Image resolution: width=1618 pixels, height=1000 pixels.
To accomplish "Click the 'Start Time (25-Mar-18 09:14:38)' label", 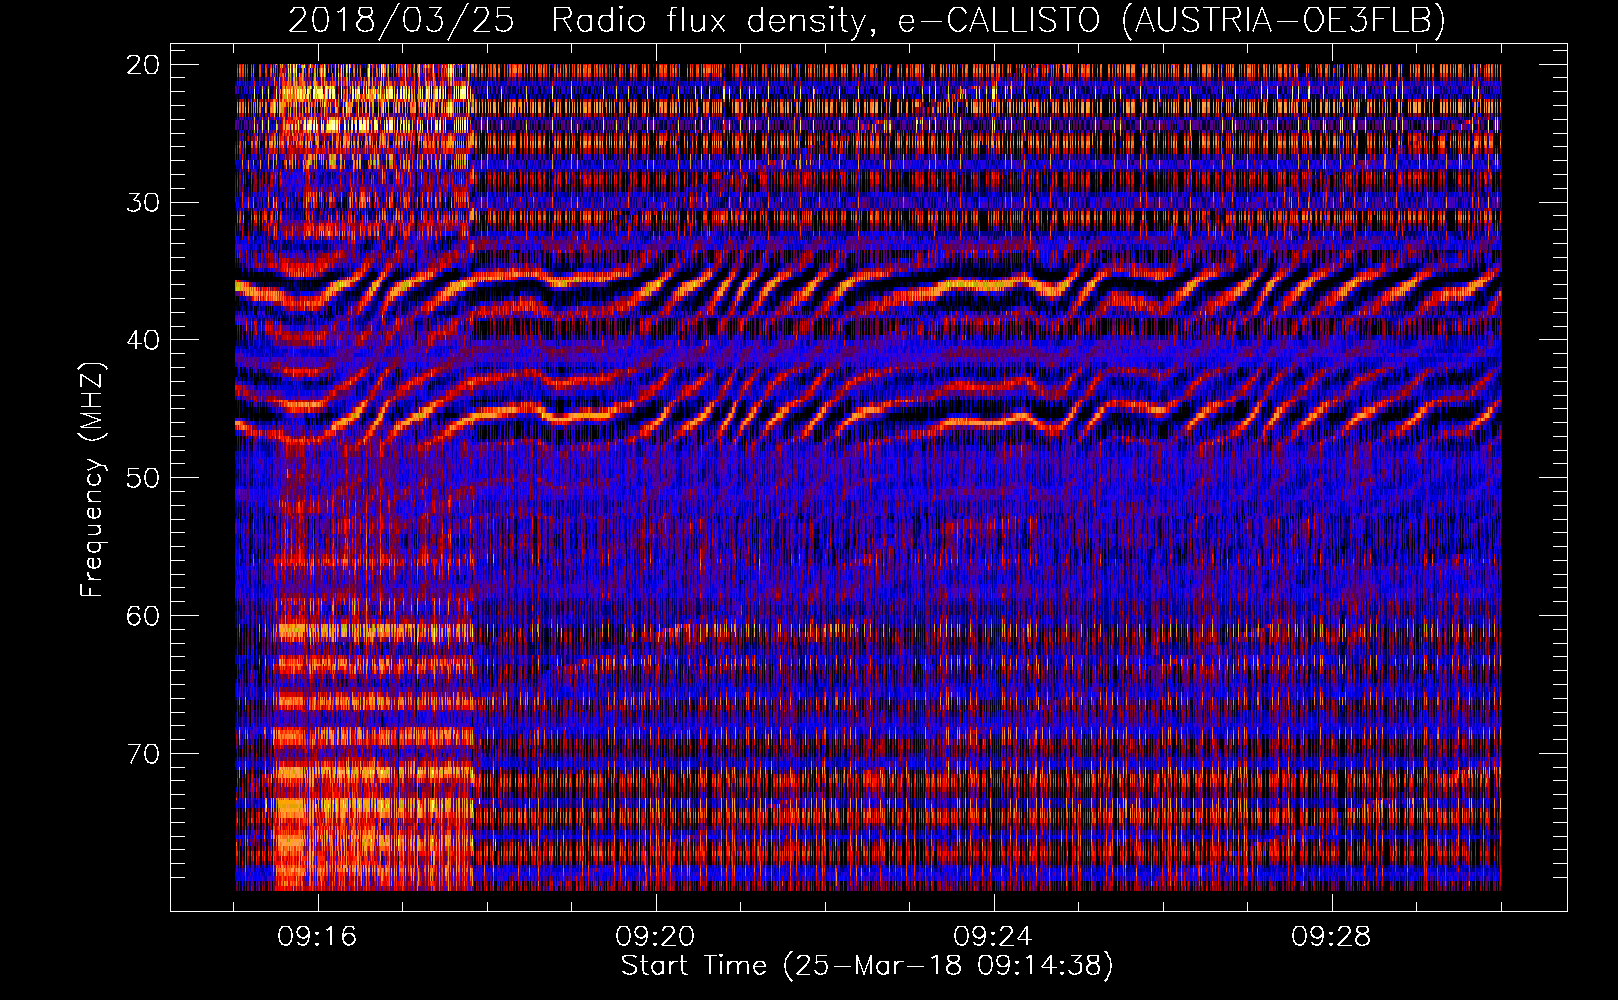I will click(x=867, y=966).
